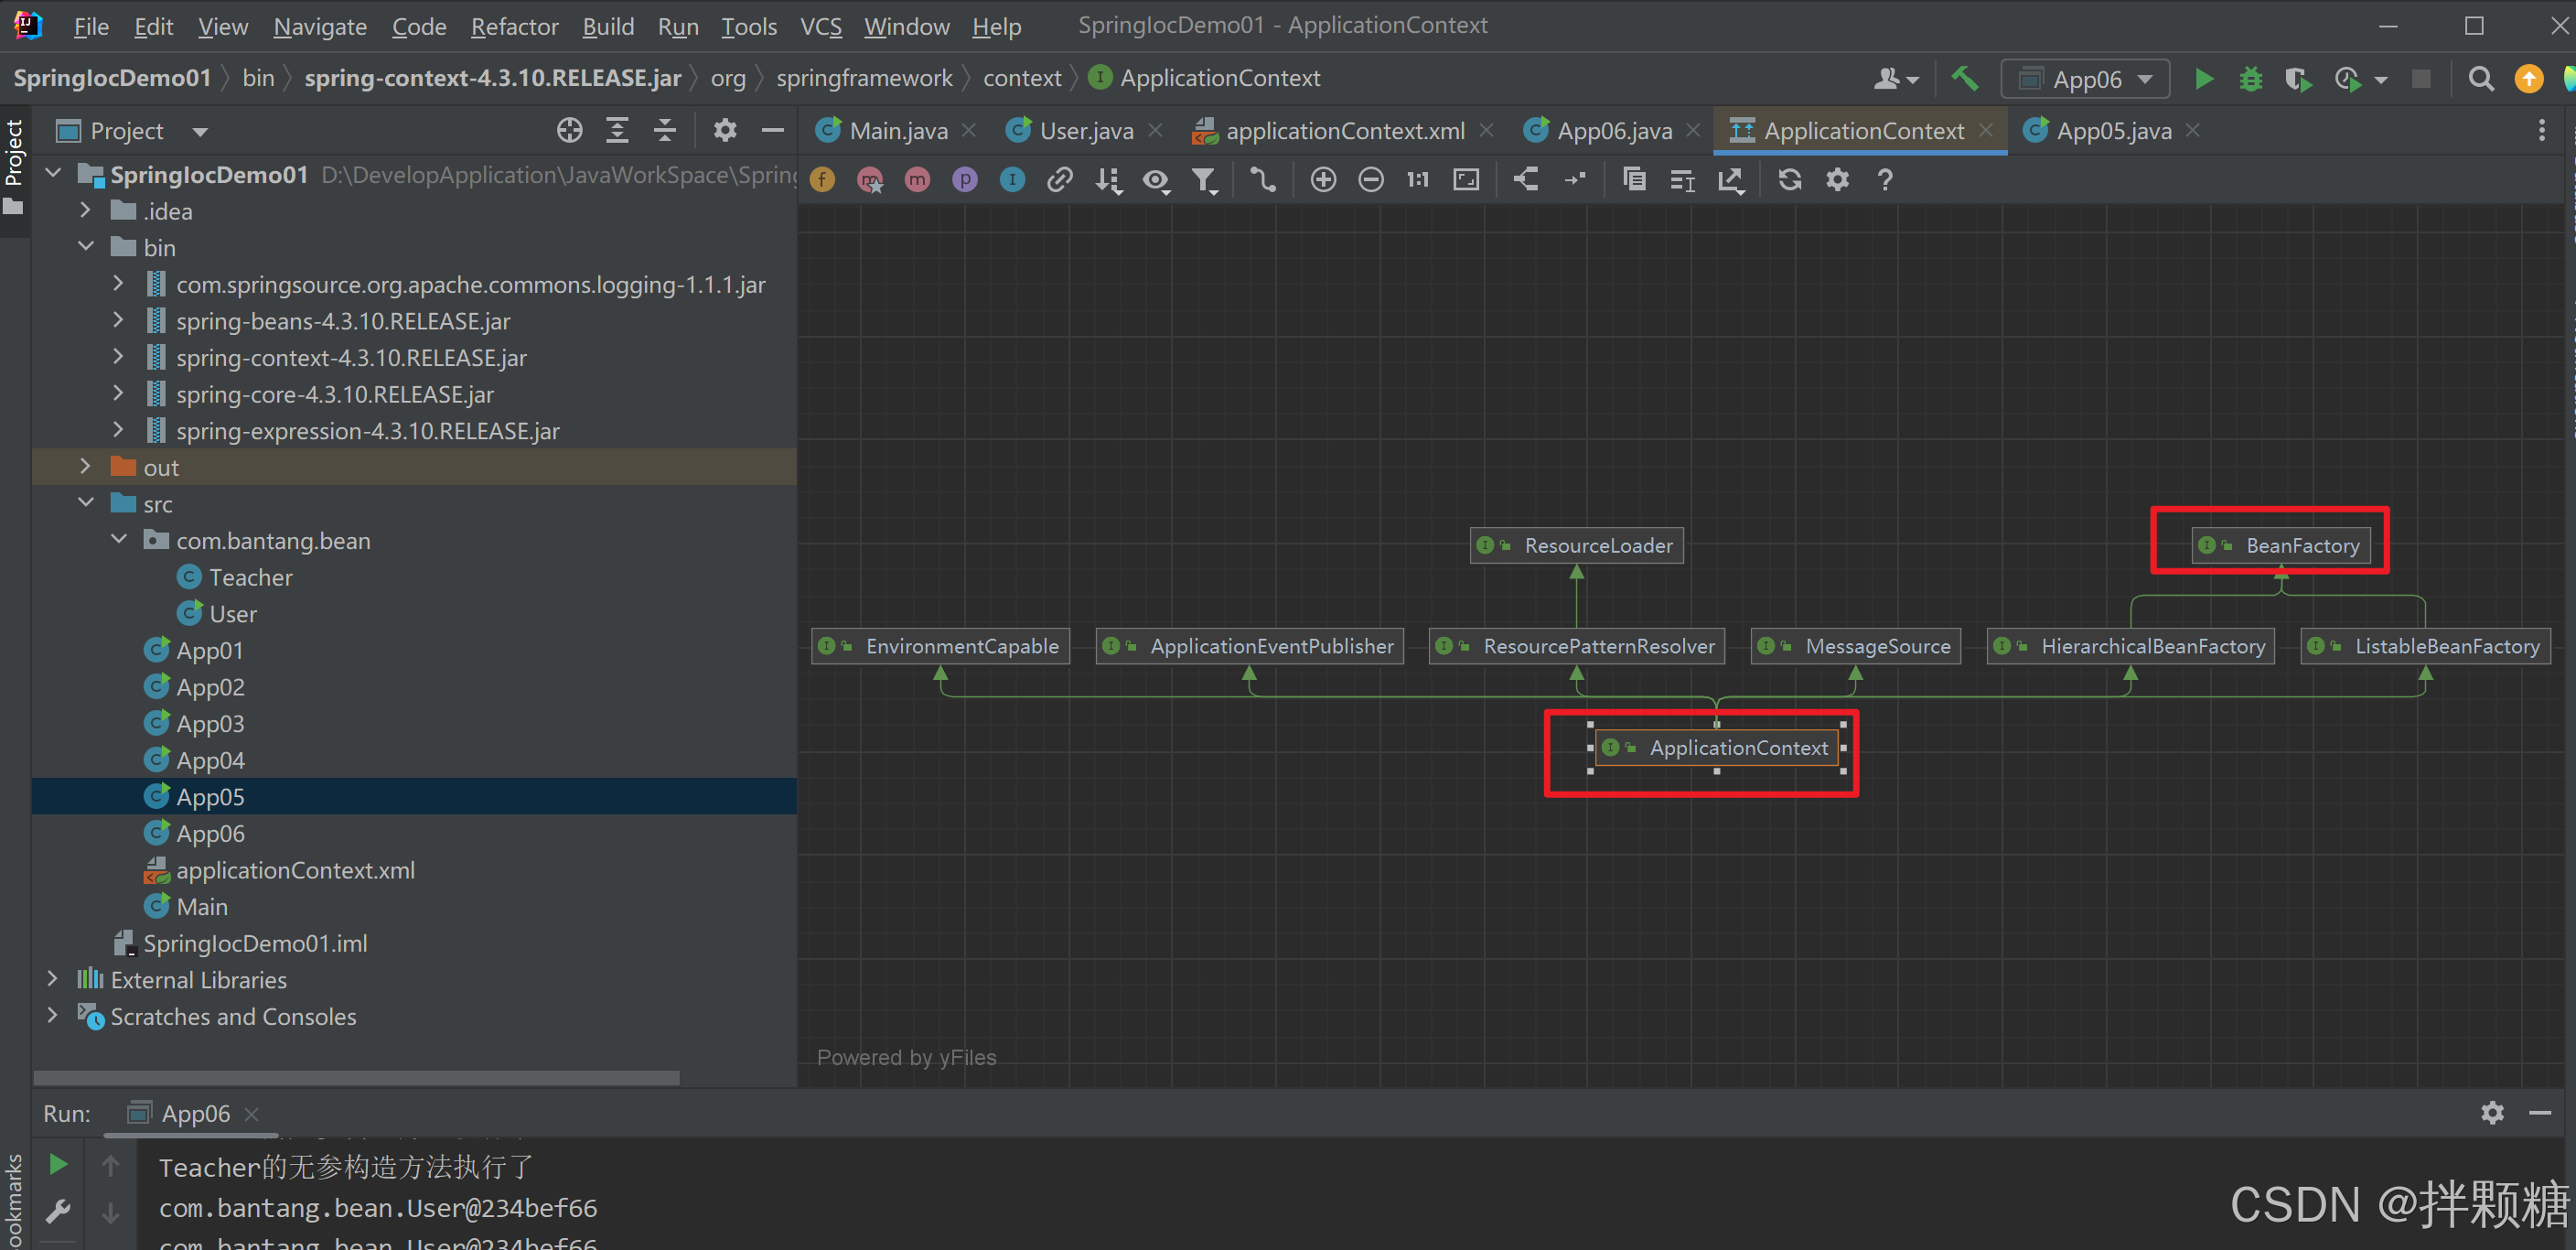Click zoom in diagram icon
This screenshot has height=1250, width=2576.
tap(1323, 180)
